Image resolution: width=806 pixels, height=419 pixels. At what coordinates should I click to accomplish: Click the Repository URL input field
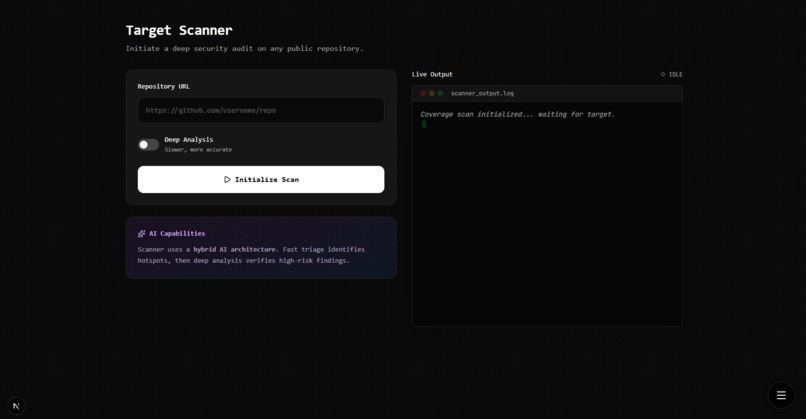point(261,110)
